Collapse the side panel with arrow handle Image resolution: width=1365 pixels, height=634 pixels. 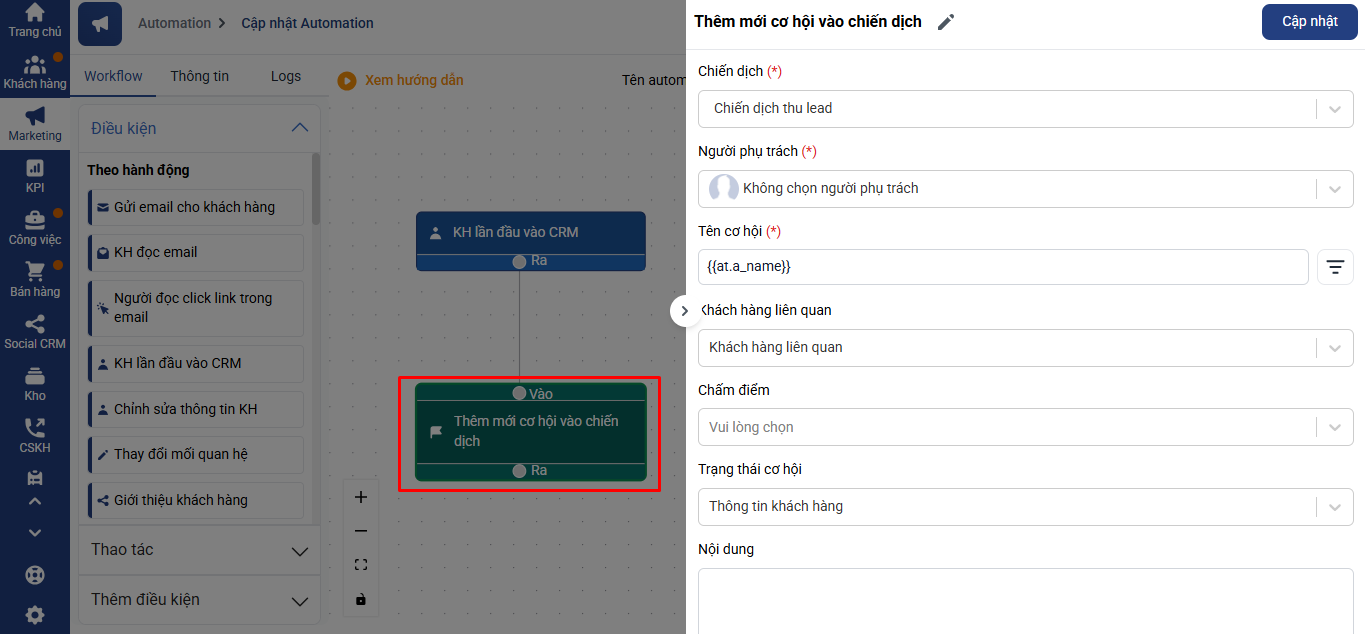tap(684, 311)
